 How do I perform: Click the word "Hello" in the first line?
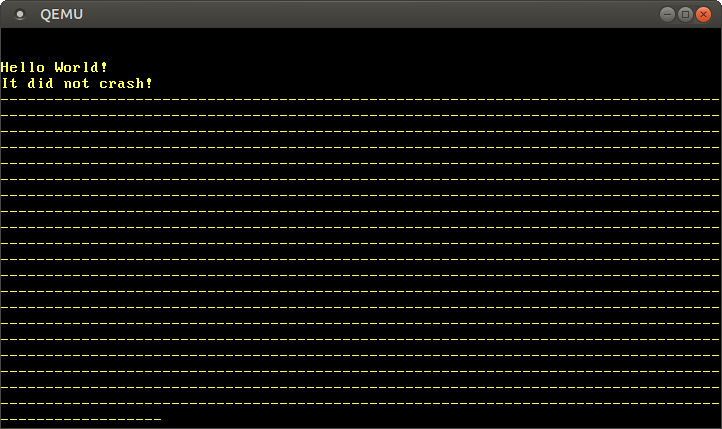[x=24, y=67]
